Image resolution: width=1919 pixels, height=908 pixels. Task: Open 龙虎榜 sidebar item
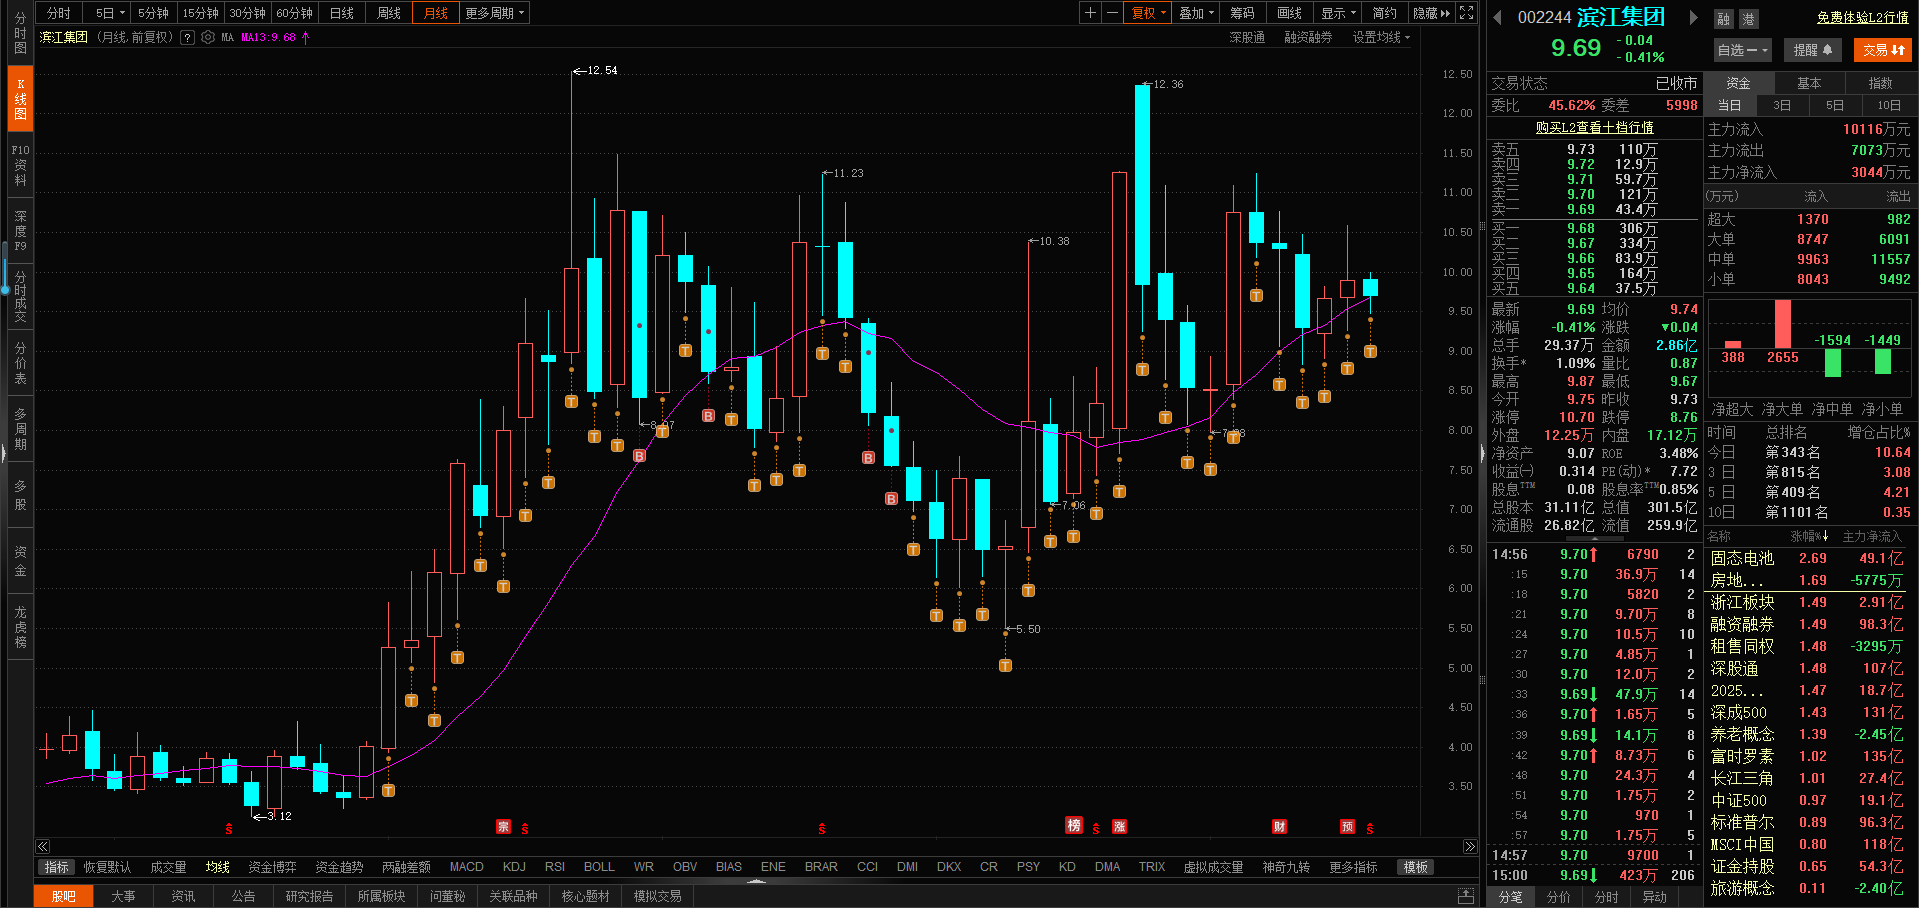(x=20, y=627)
